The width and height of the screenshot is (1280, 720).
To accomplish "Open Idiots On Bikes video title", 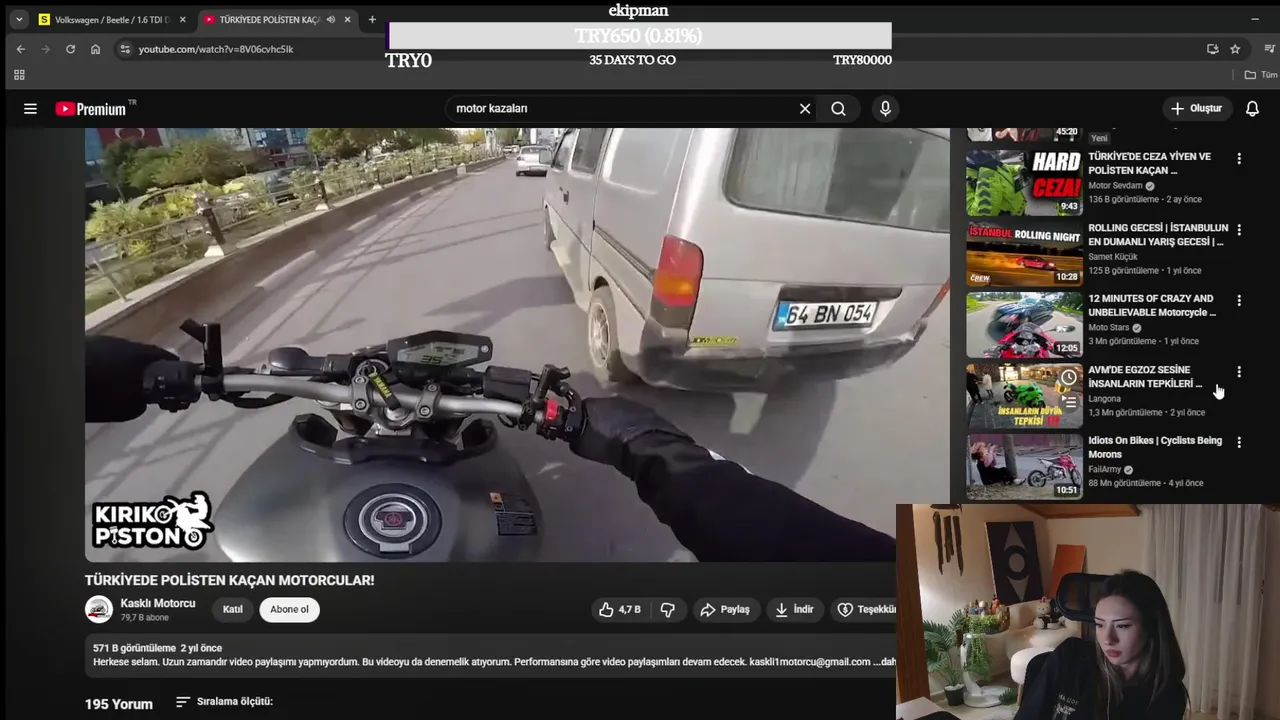I will (x=1155, y=447).
